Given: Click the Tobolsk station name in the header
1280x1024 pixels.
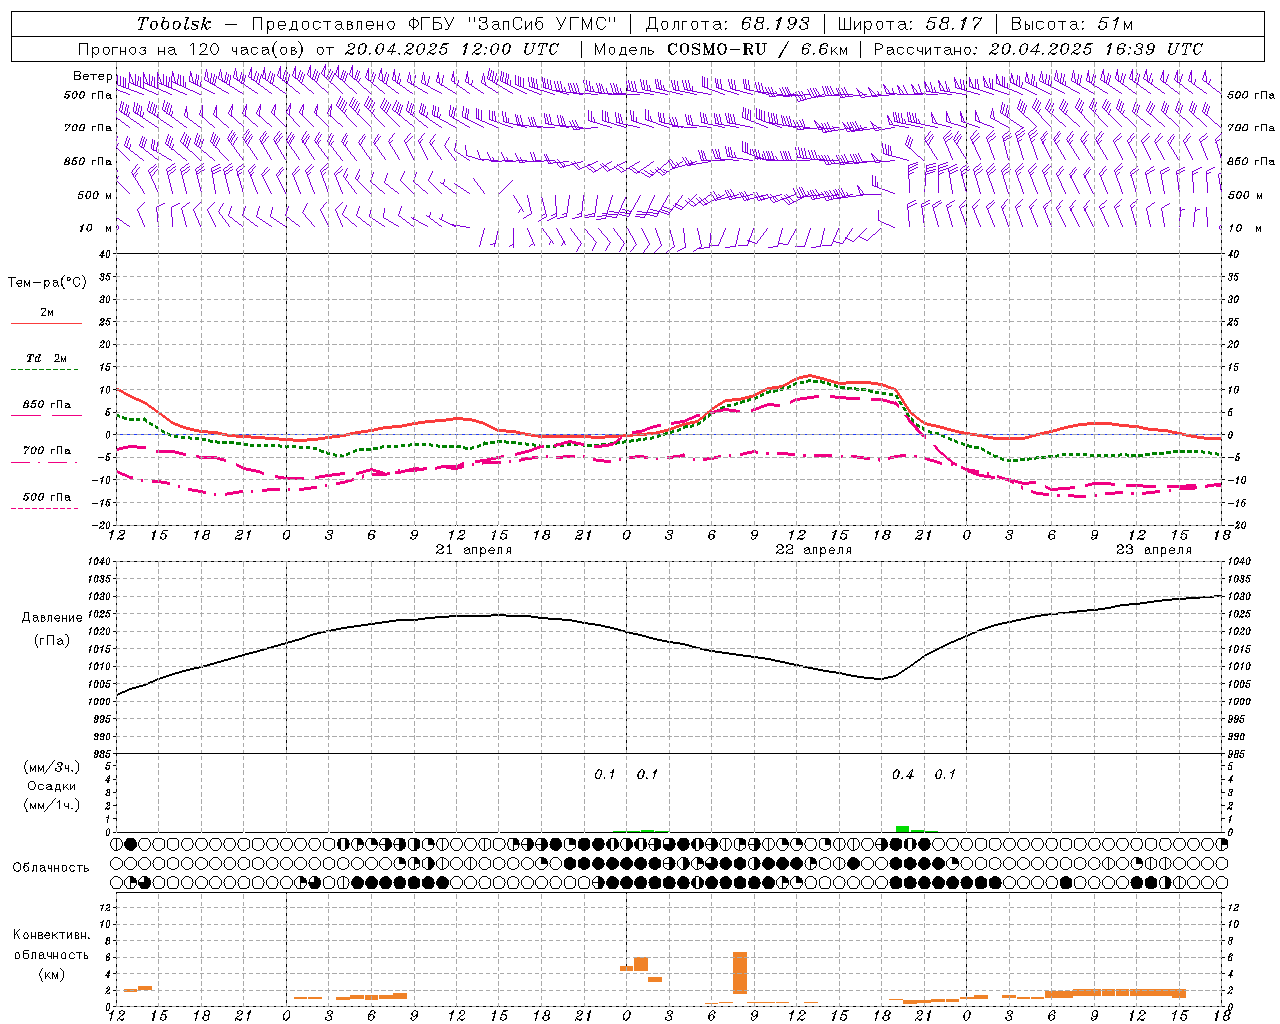Looking at the screenshot, I should (174, 24).
